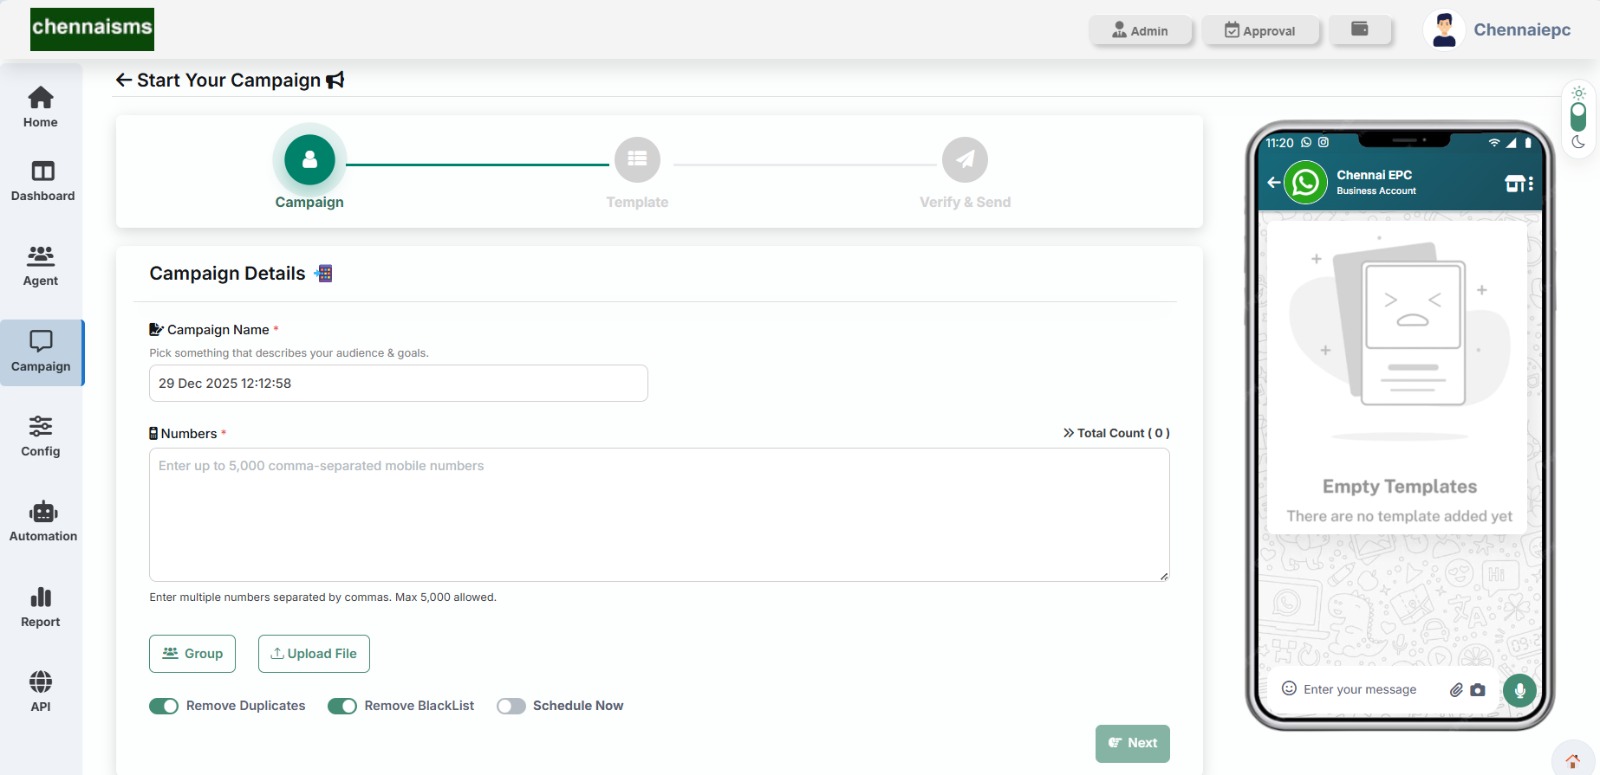Click the Upload File button

pyautogui.click(x=314, y=654)
